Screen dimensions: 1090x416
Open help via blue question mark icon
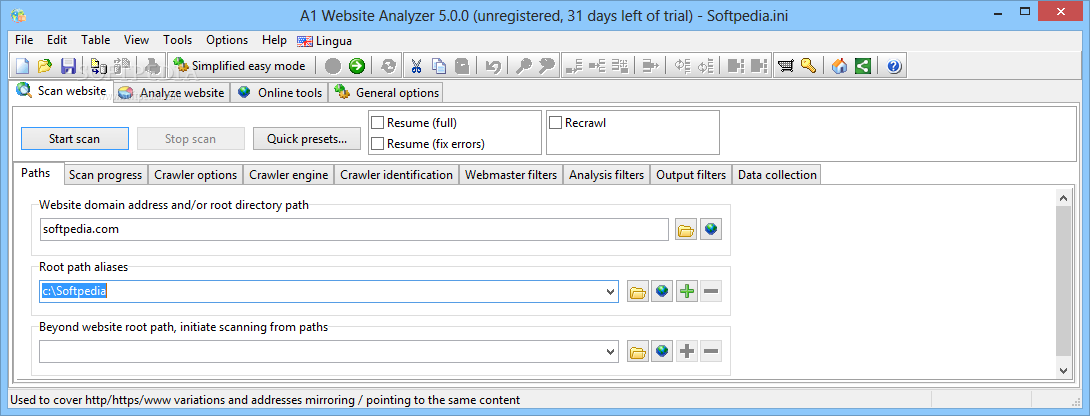click(x=894, y=66)
